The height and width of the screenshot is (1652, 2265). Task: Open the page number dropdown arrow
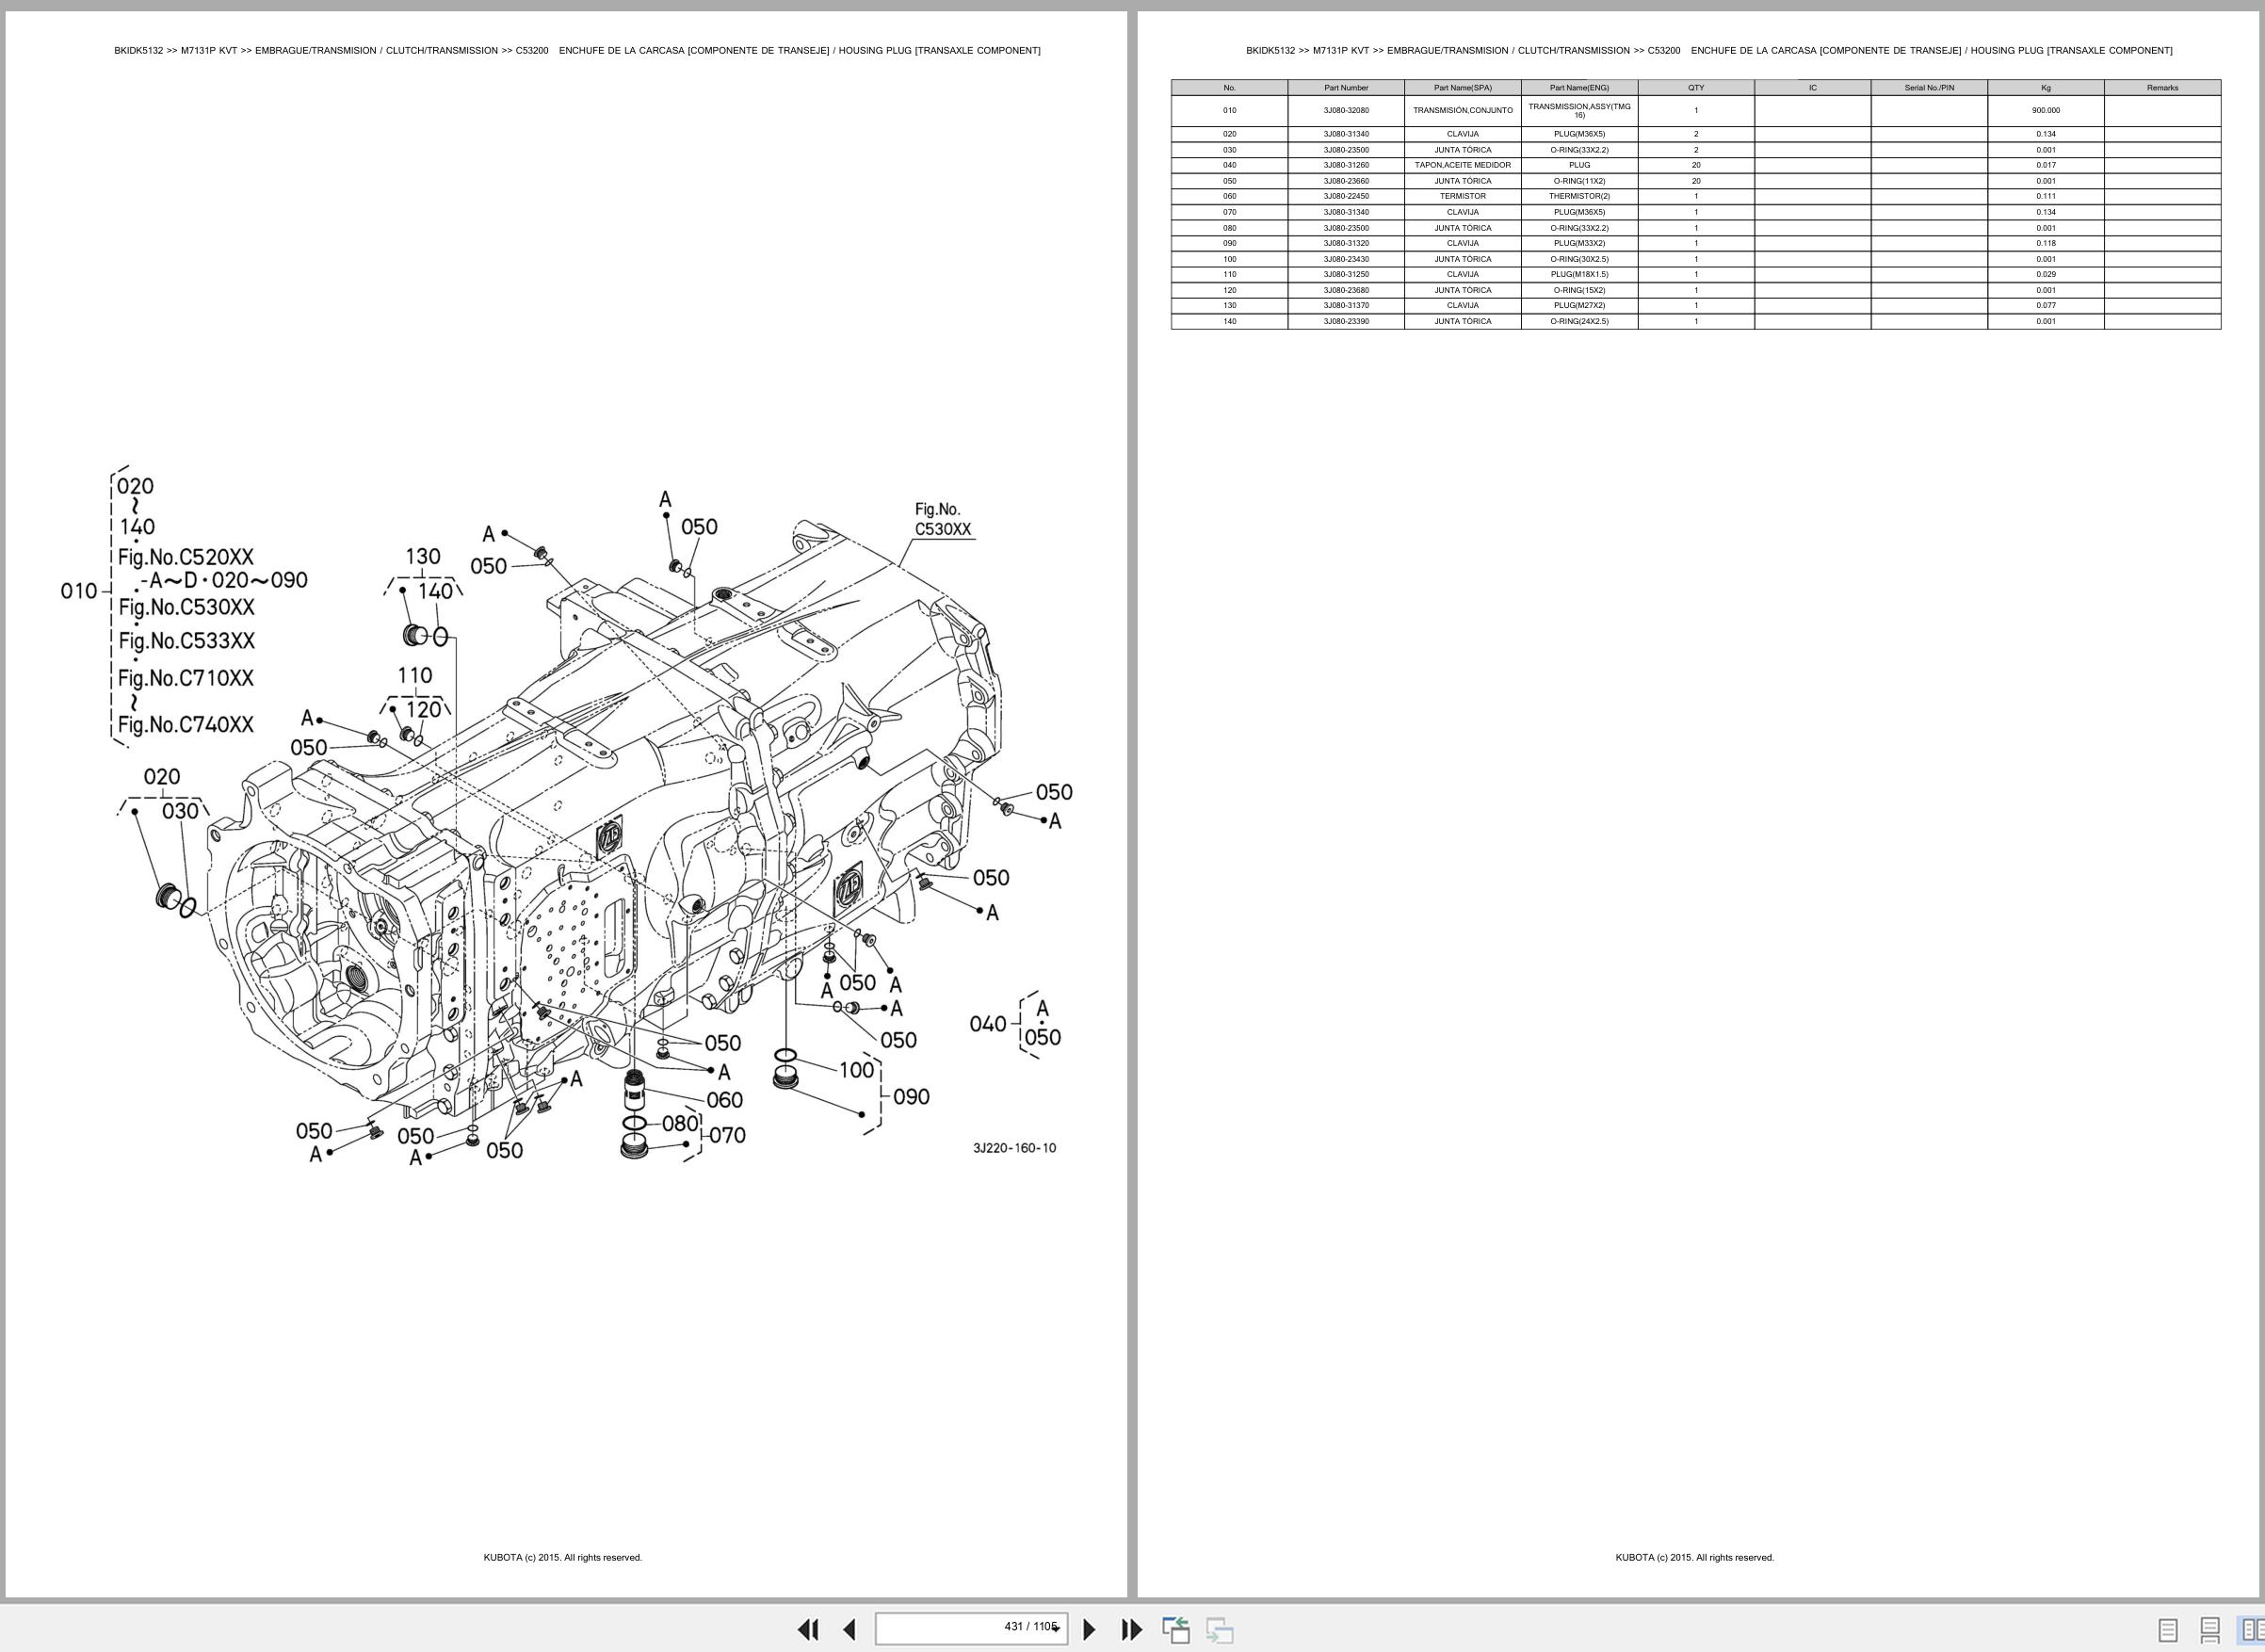pos(1055,1629)
